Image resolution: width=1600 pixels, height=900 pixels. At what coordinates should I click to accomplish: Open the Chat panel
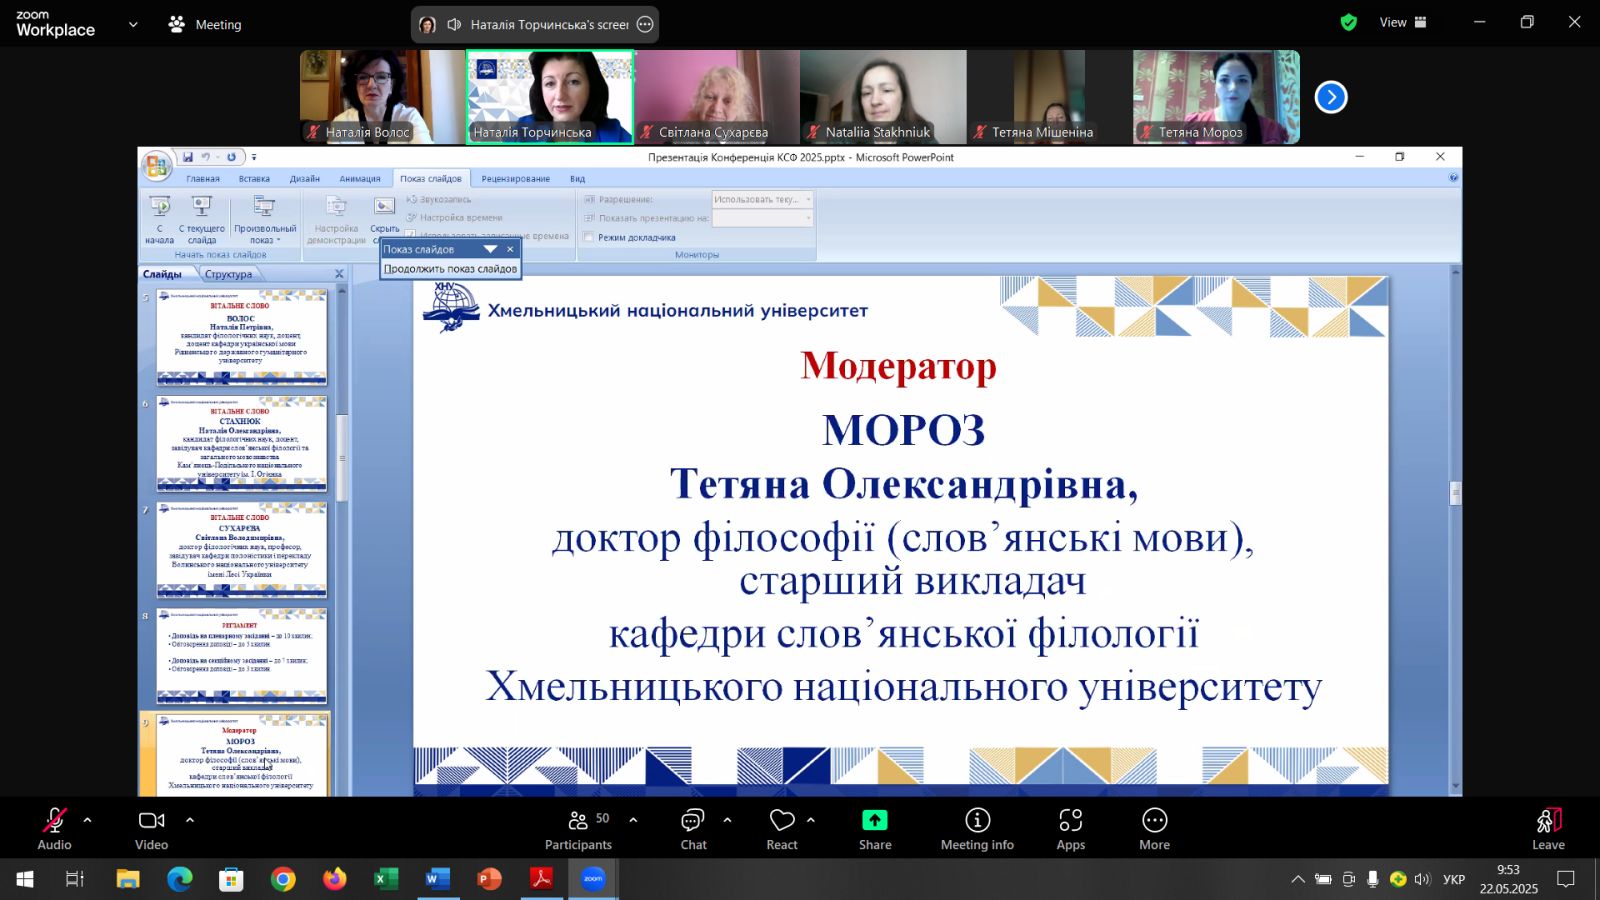[x=693, y=821]
